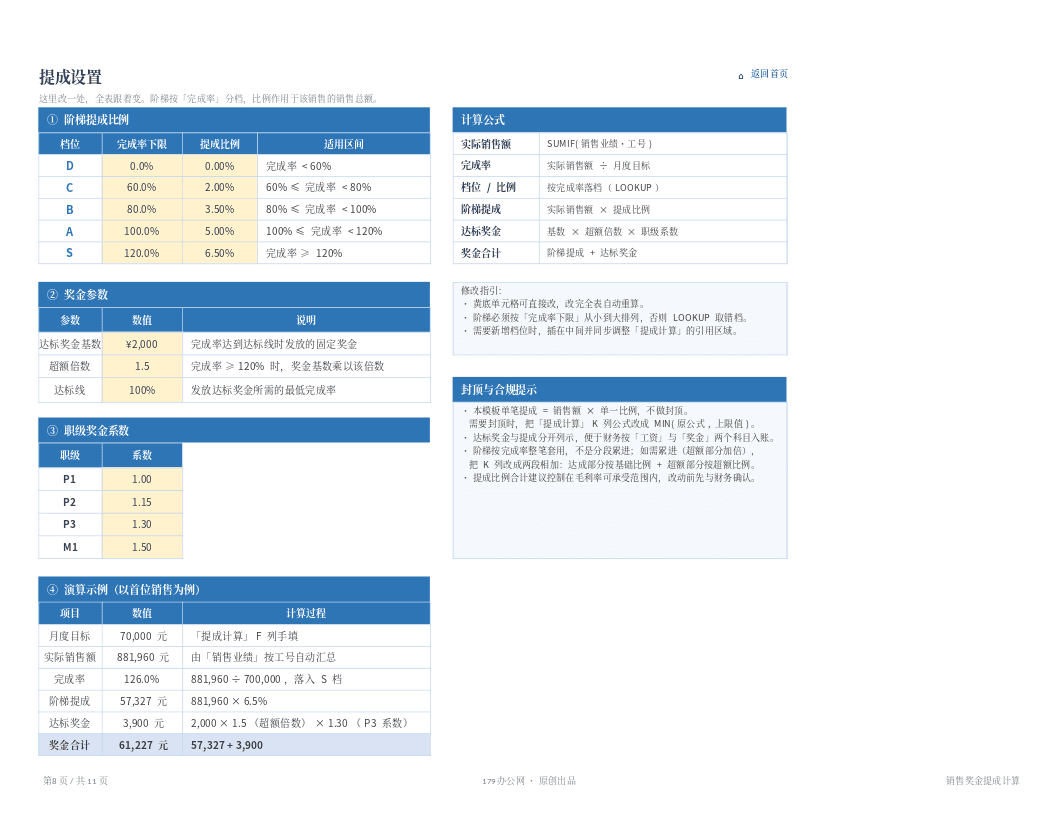1056x816 pixels.
Task: Click the 完成率 ≥ 120% range cell
Action: (343, 252)
